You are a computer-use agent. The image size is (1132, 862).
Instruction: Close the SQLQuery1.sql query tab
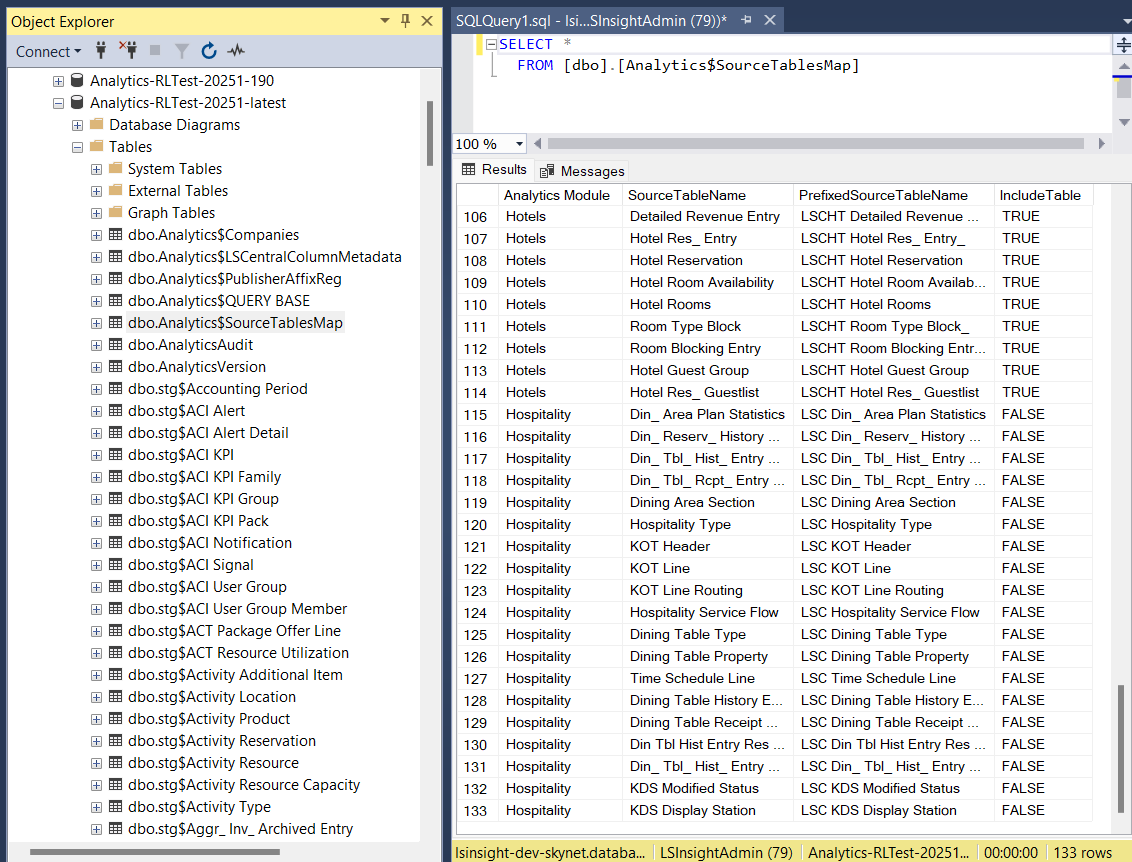pos(768,21)
